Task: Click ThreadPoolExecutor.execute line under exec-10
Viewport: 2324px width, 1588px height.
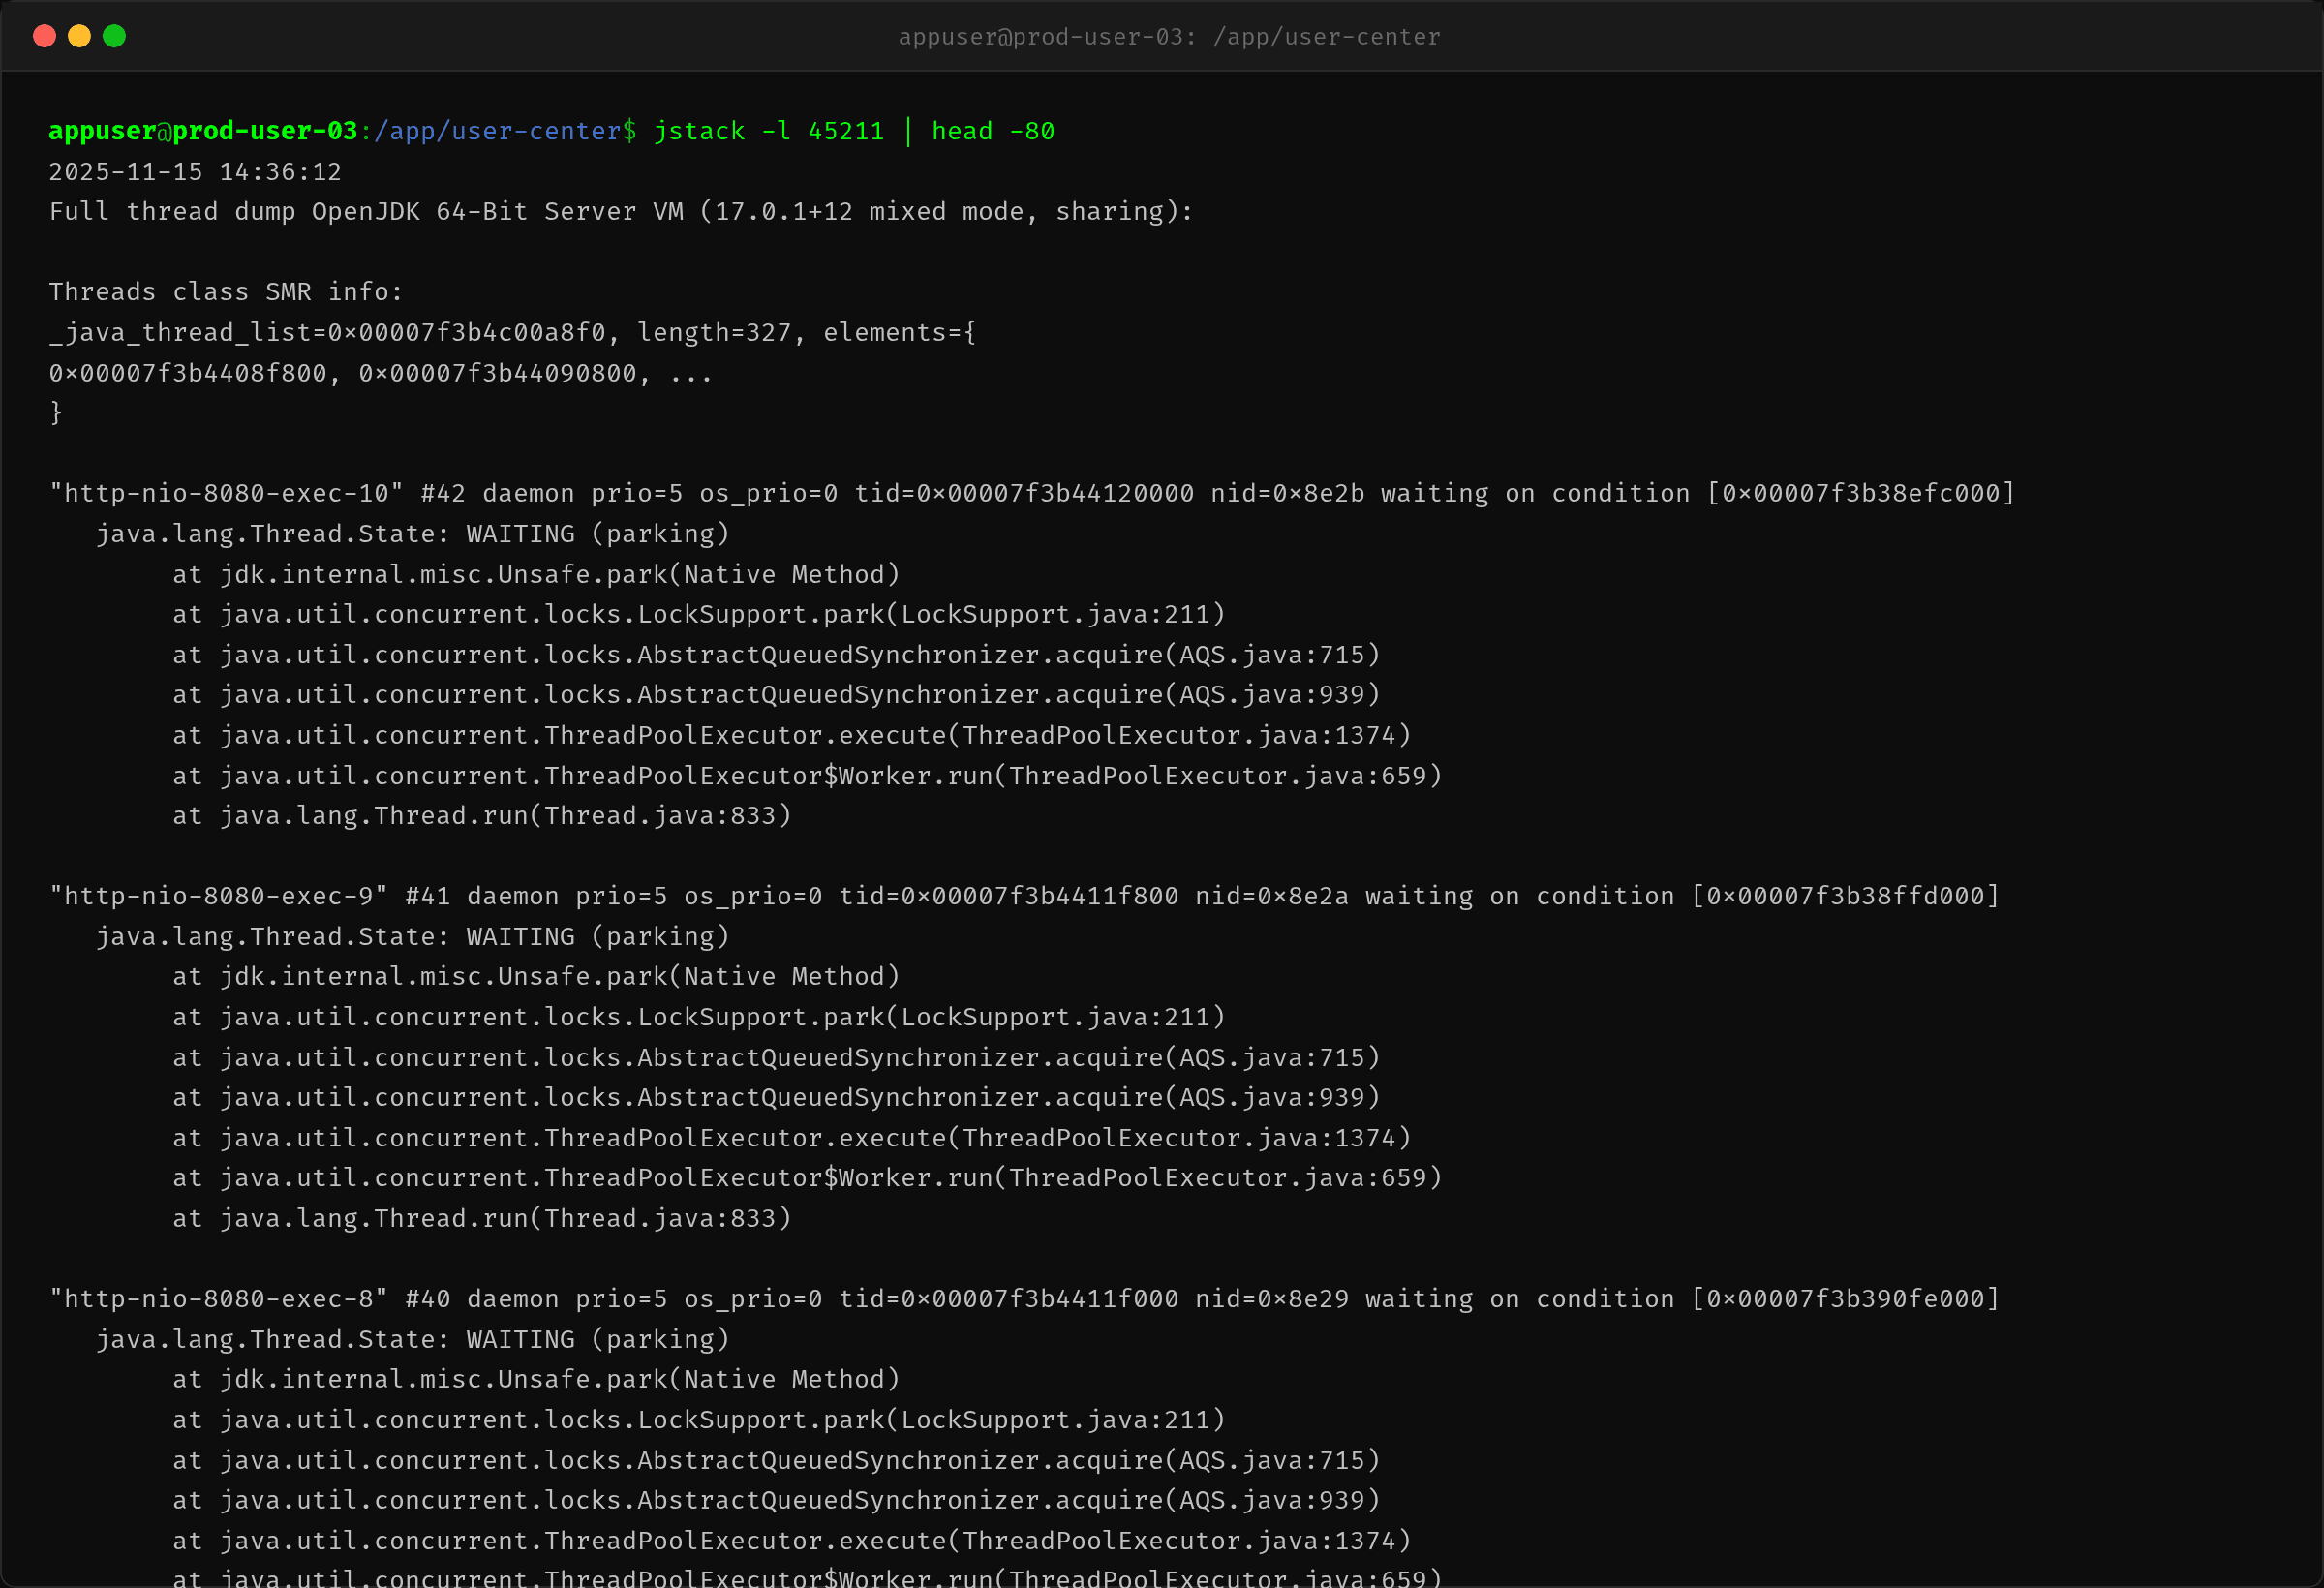Action: (x=792, y=735)
